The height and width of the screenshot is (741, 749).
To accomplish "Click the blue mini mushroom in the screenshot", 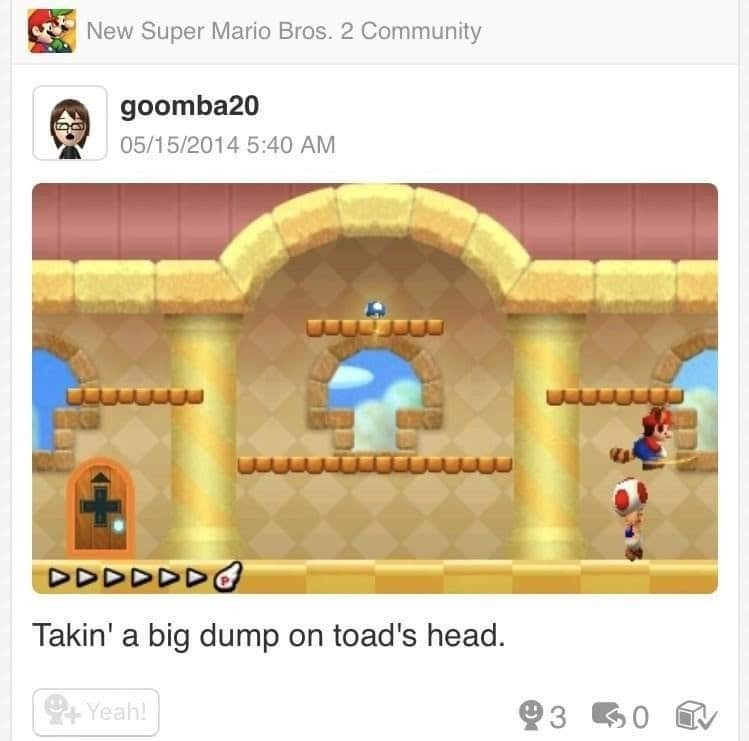I will coord(375,310).
